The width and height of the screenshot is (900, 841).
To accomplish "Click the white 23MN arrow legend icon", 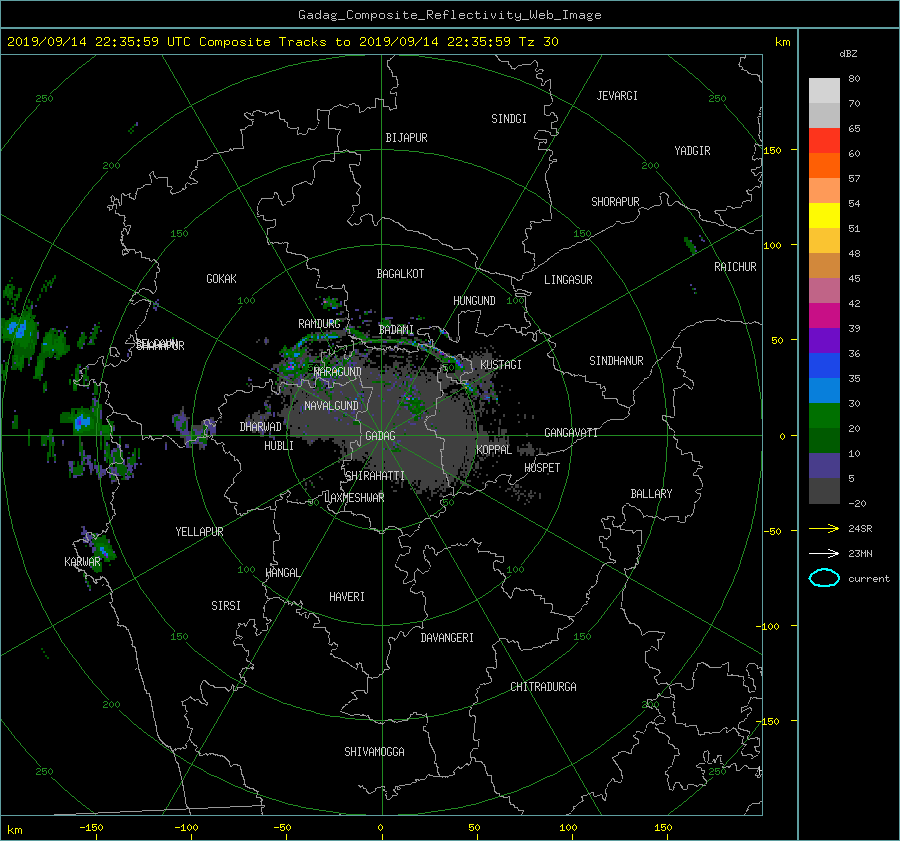I will click(824, 553).
